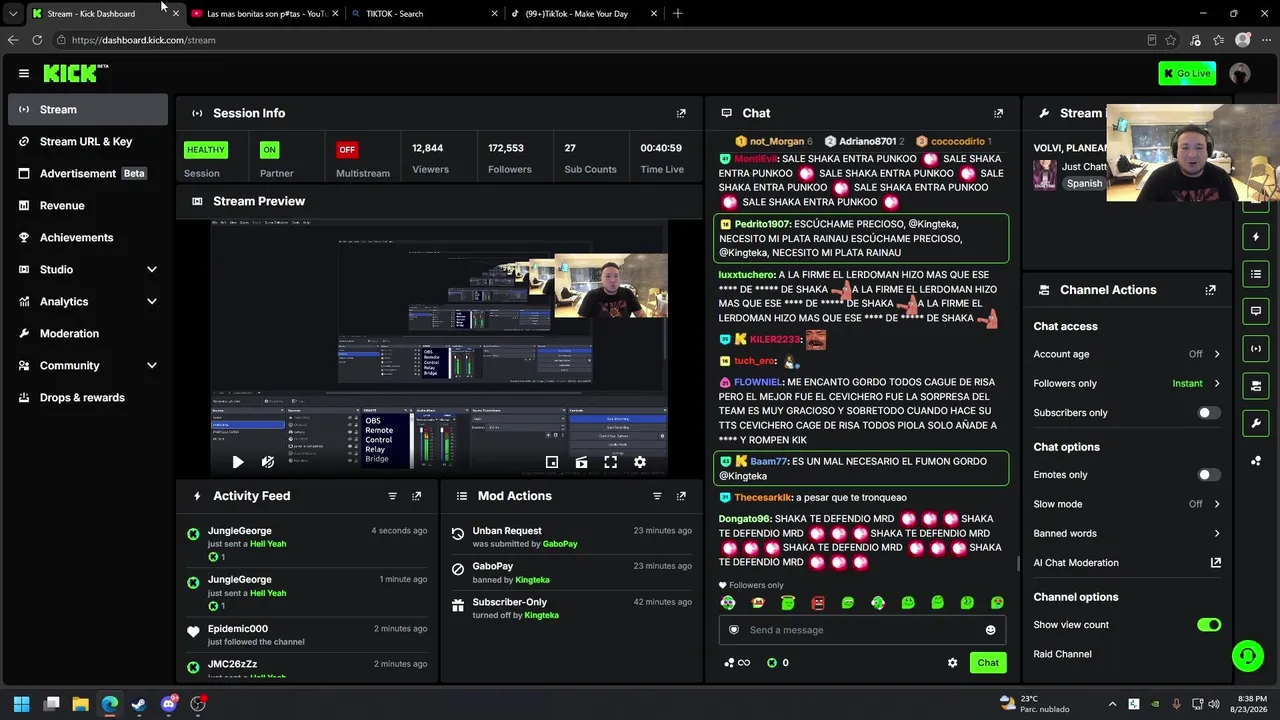
Task: Insert the green halo emote
Action: (788, 603)
